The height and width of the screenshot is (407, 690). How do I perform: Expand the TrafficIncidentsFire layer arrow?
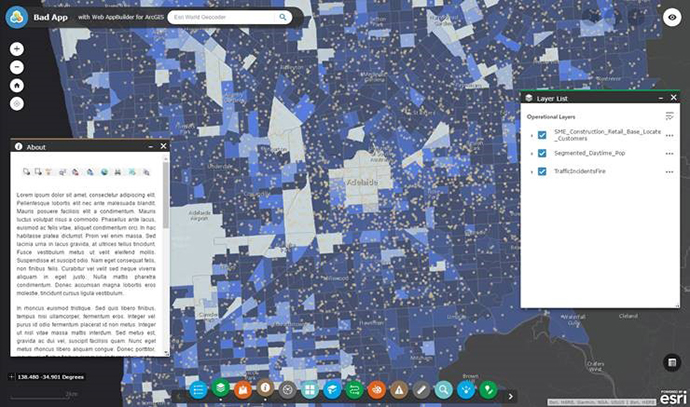click(x=532, y=172)
